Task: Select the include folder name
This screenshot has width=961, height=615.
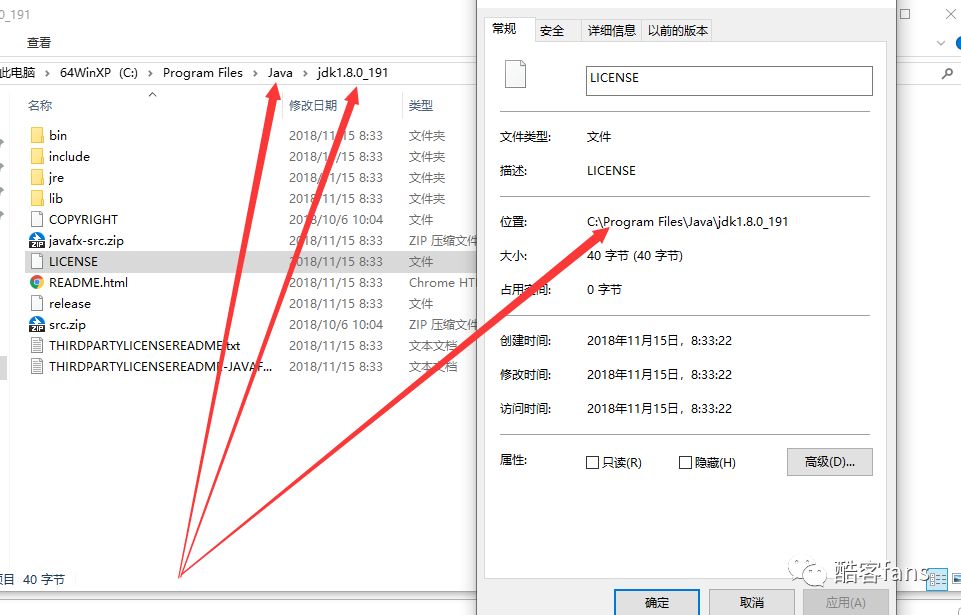Action: coord(69,156)
